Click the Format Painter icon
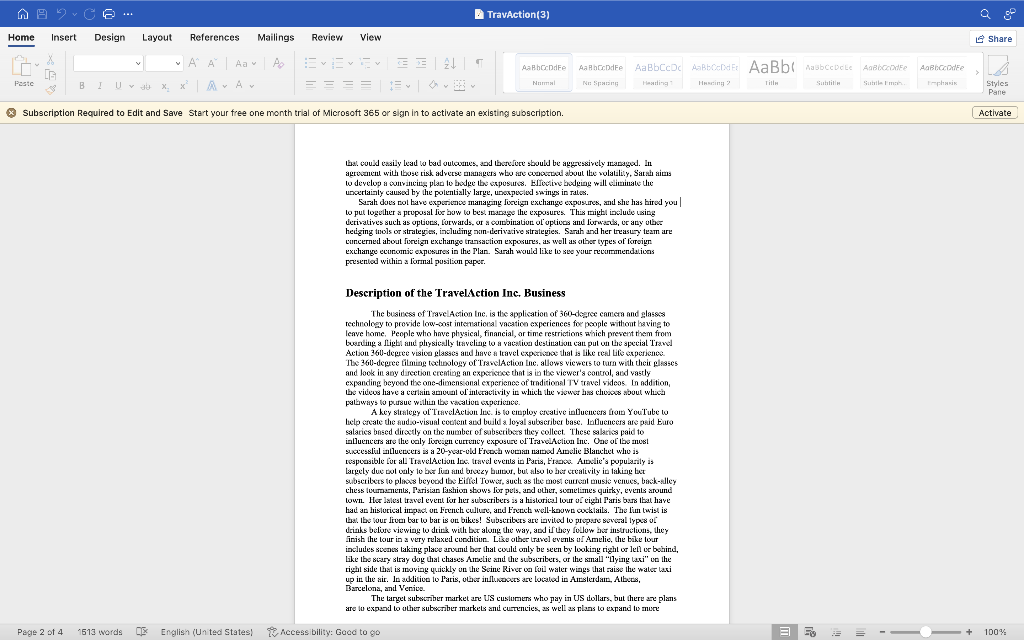The height and width of the screenshot is (640, 1024). pos(51,90)
